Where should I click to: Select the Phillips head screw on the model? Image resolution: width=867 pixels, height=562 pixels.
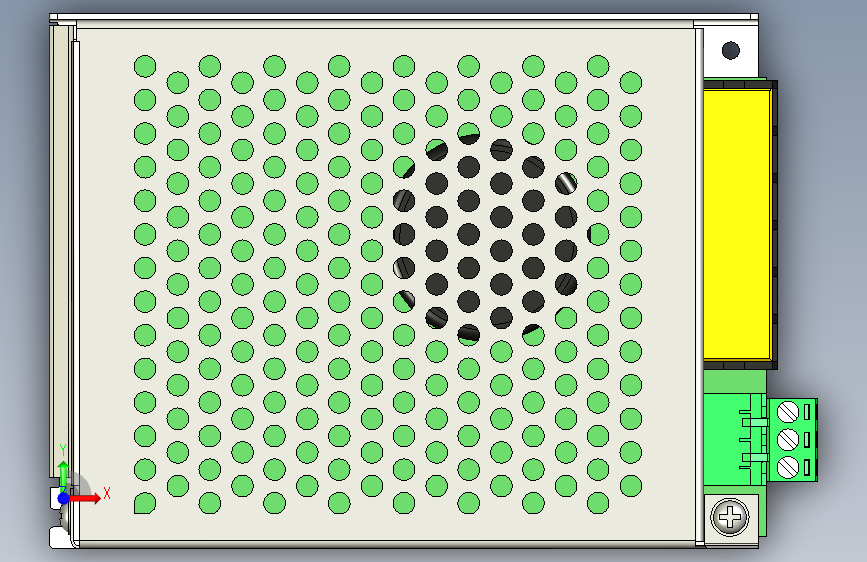(730, 517)
